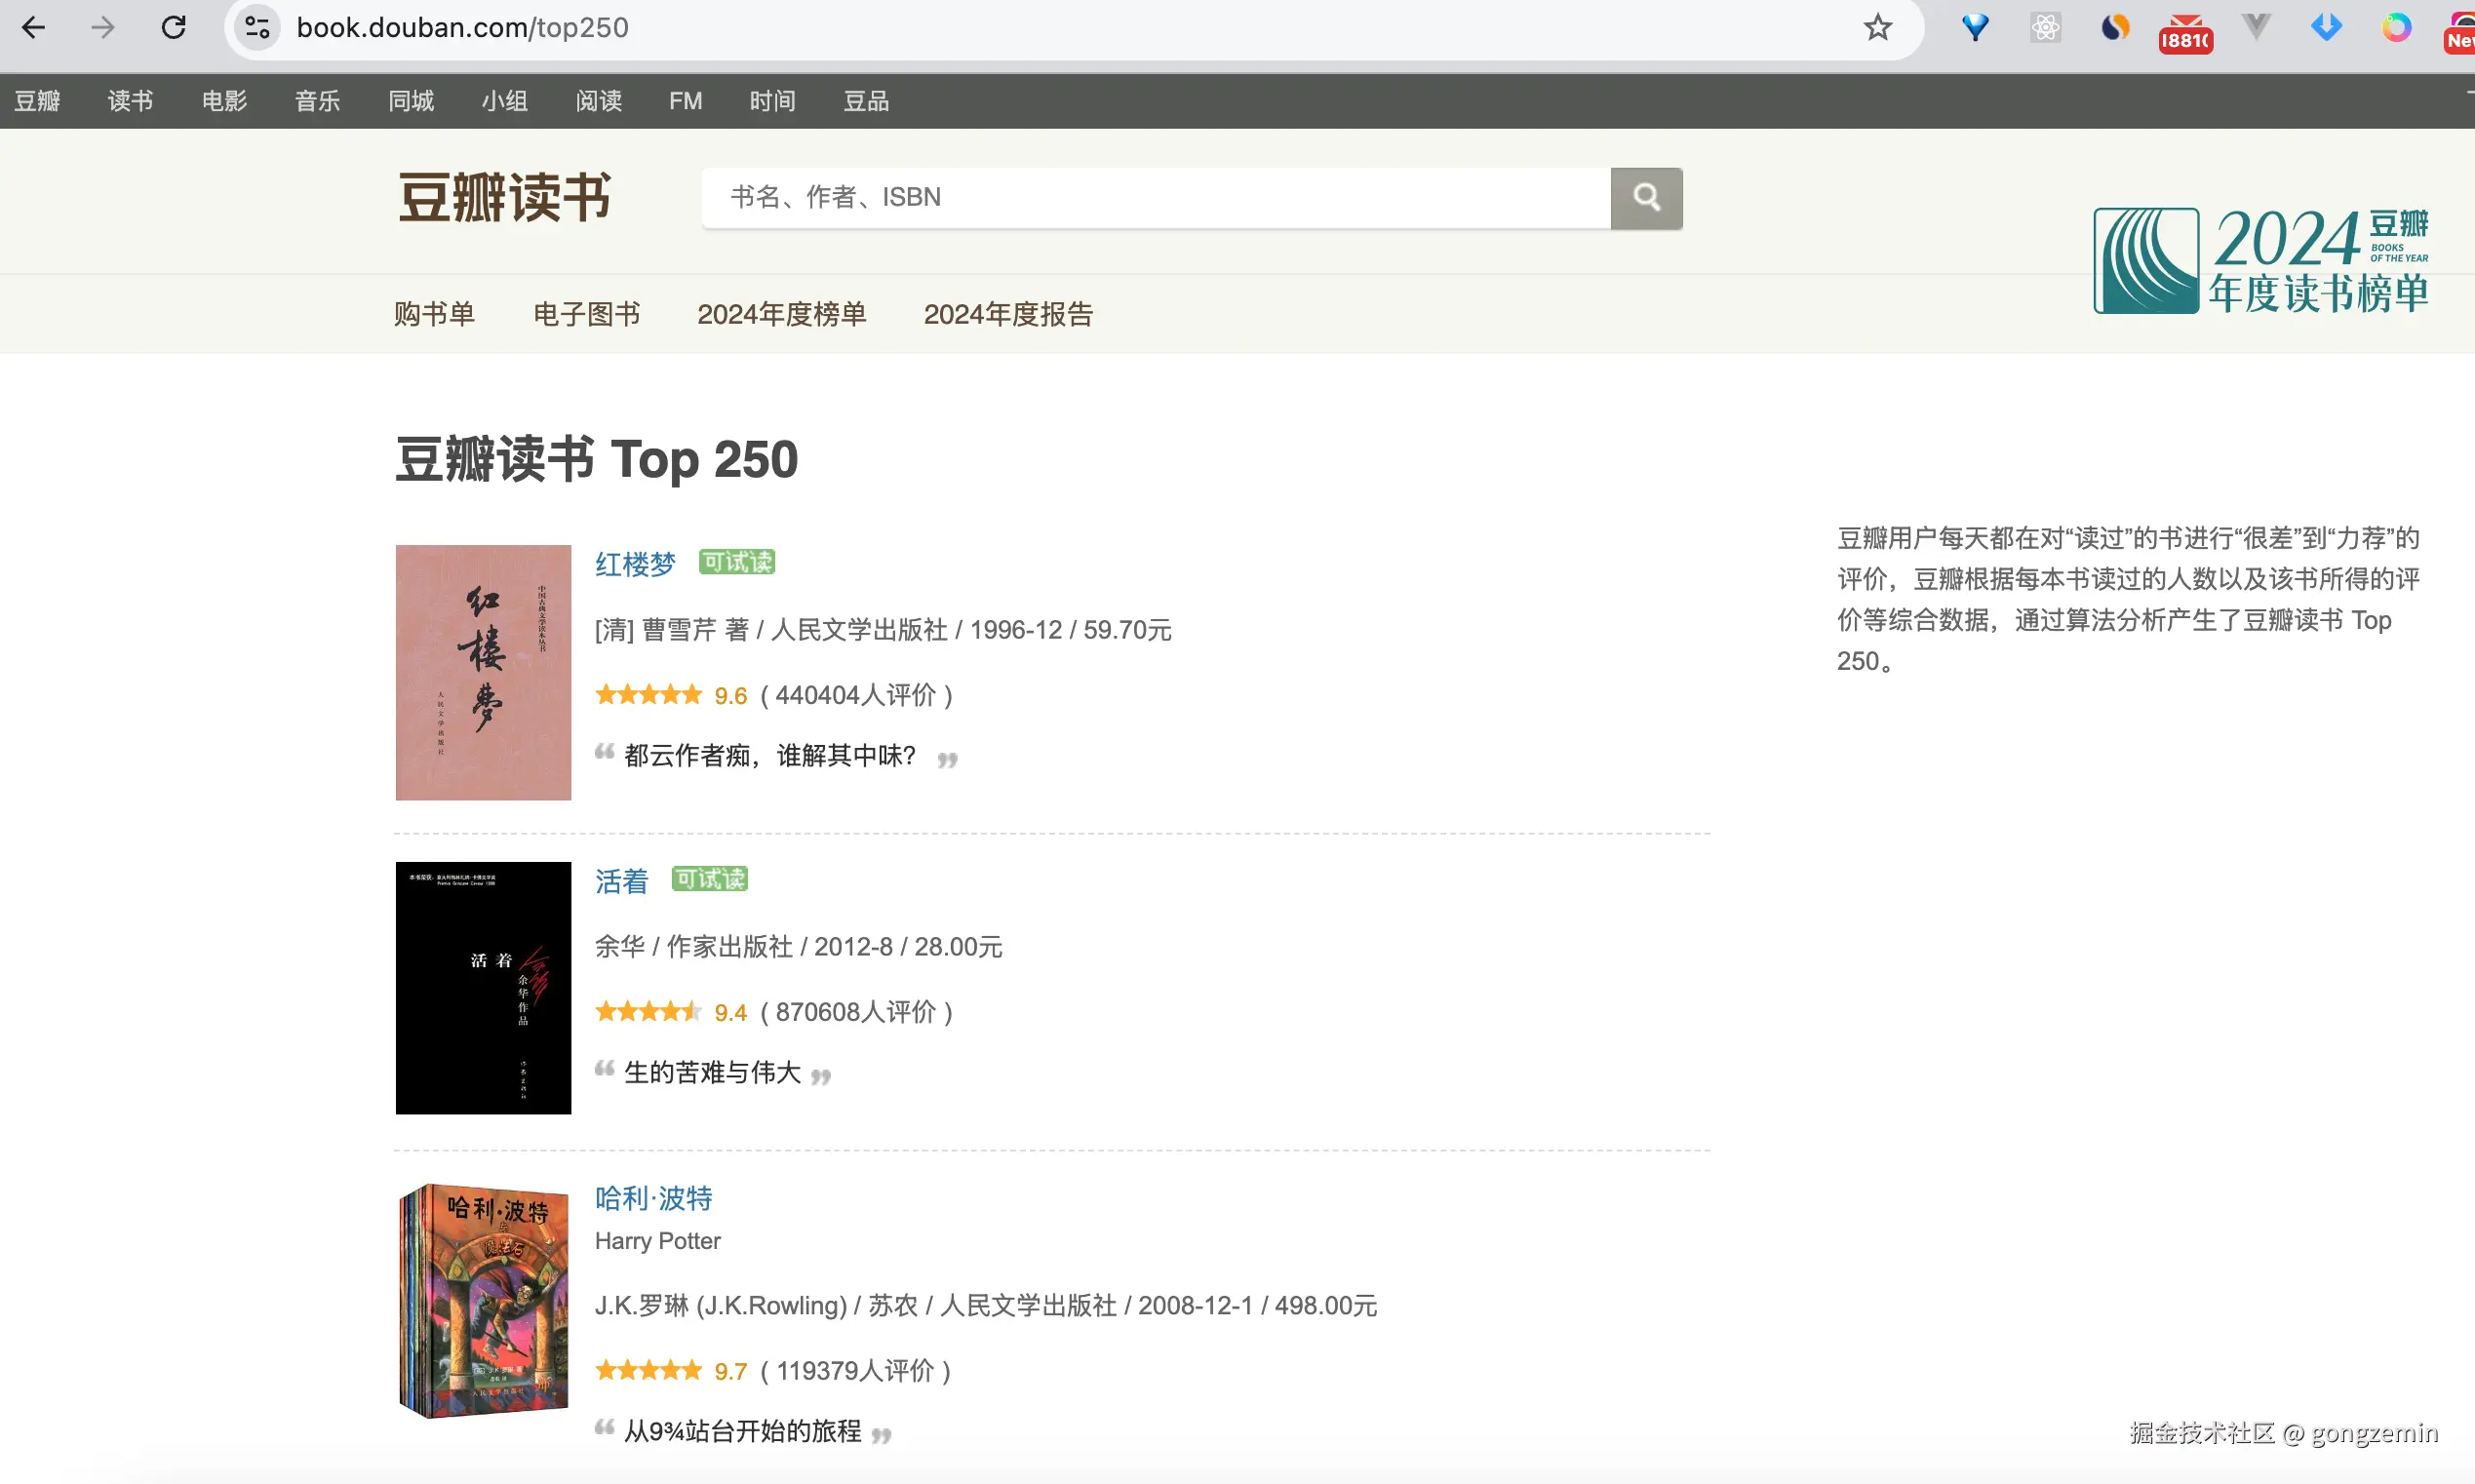2475x1484 pixels.
Task: Click the browser back arrow
Action: pyautogui.click(x=34, y=27)
